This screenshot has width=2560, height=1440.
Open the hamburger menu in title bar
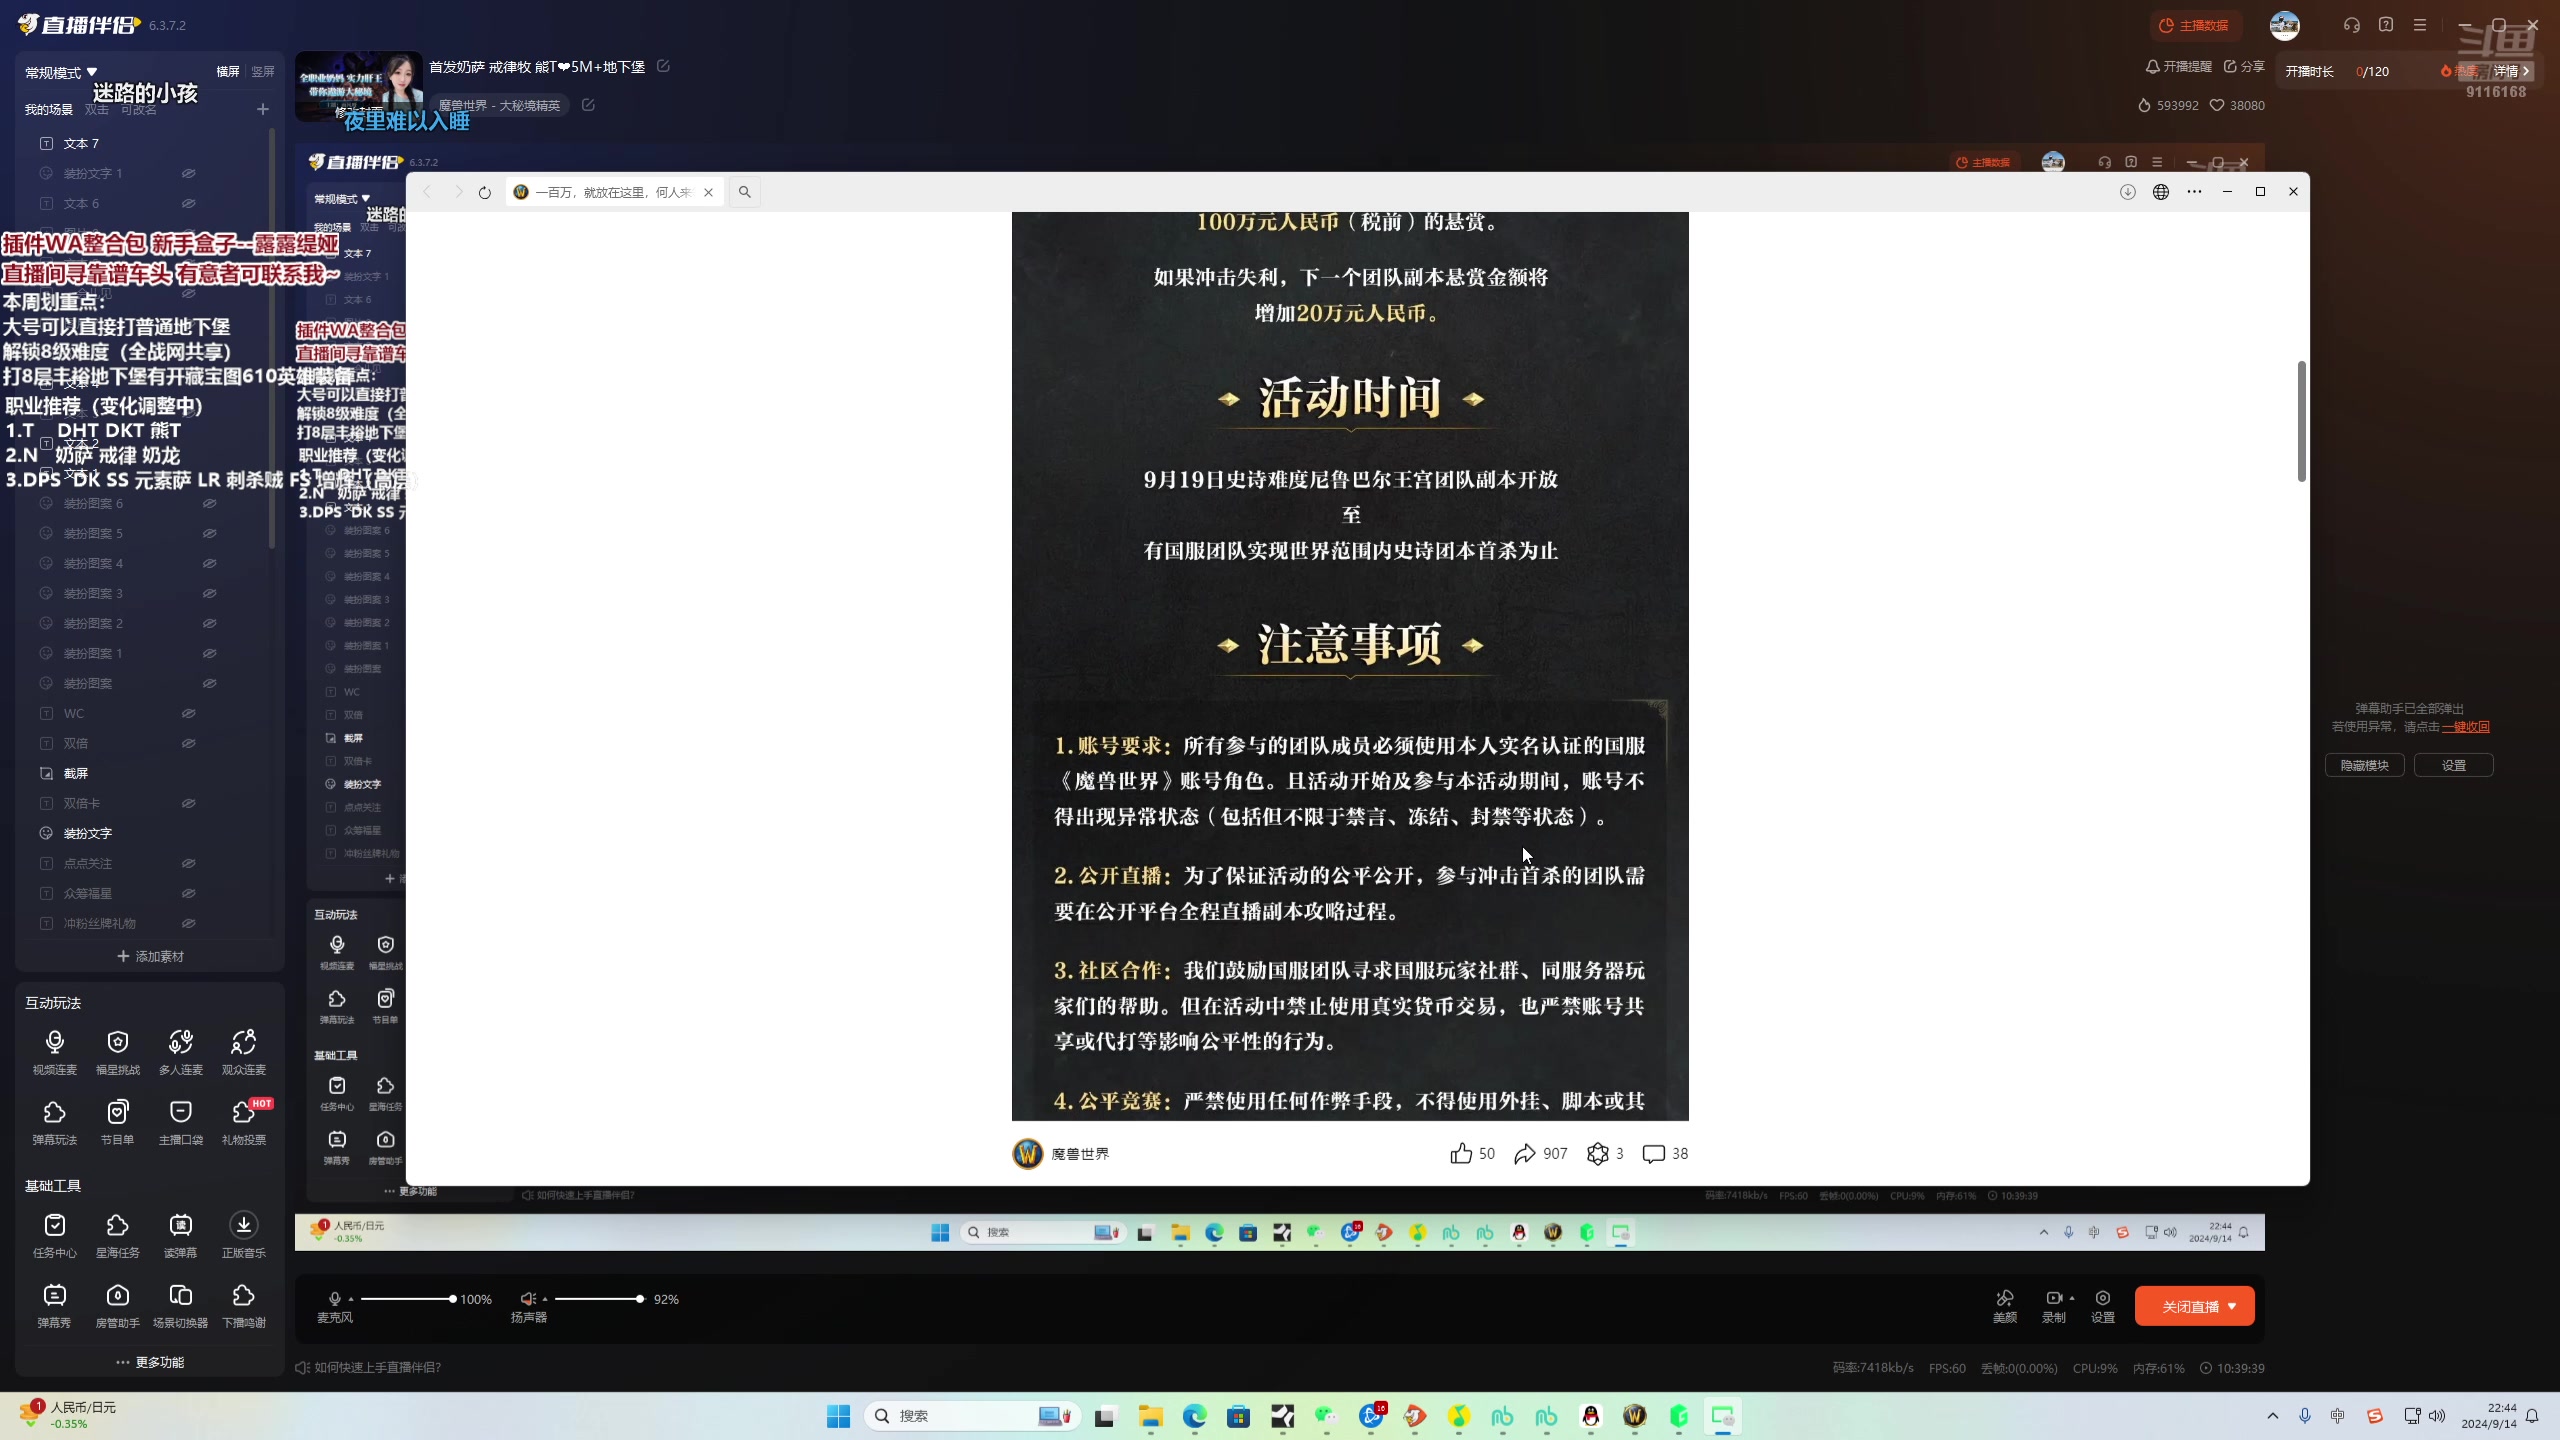click(x=2420, y=25)
